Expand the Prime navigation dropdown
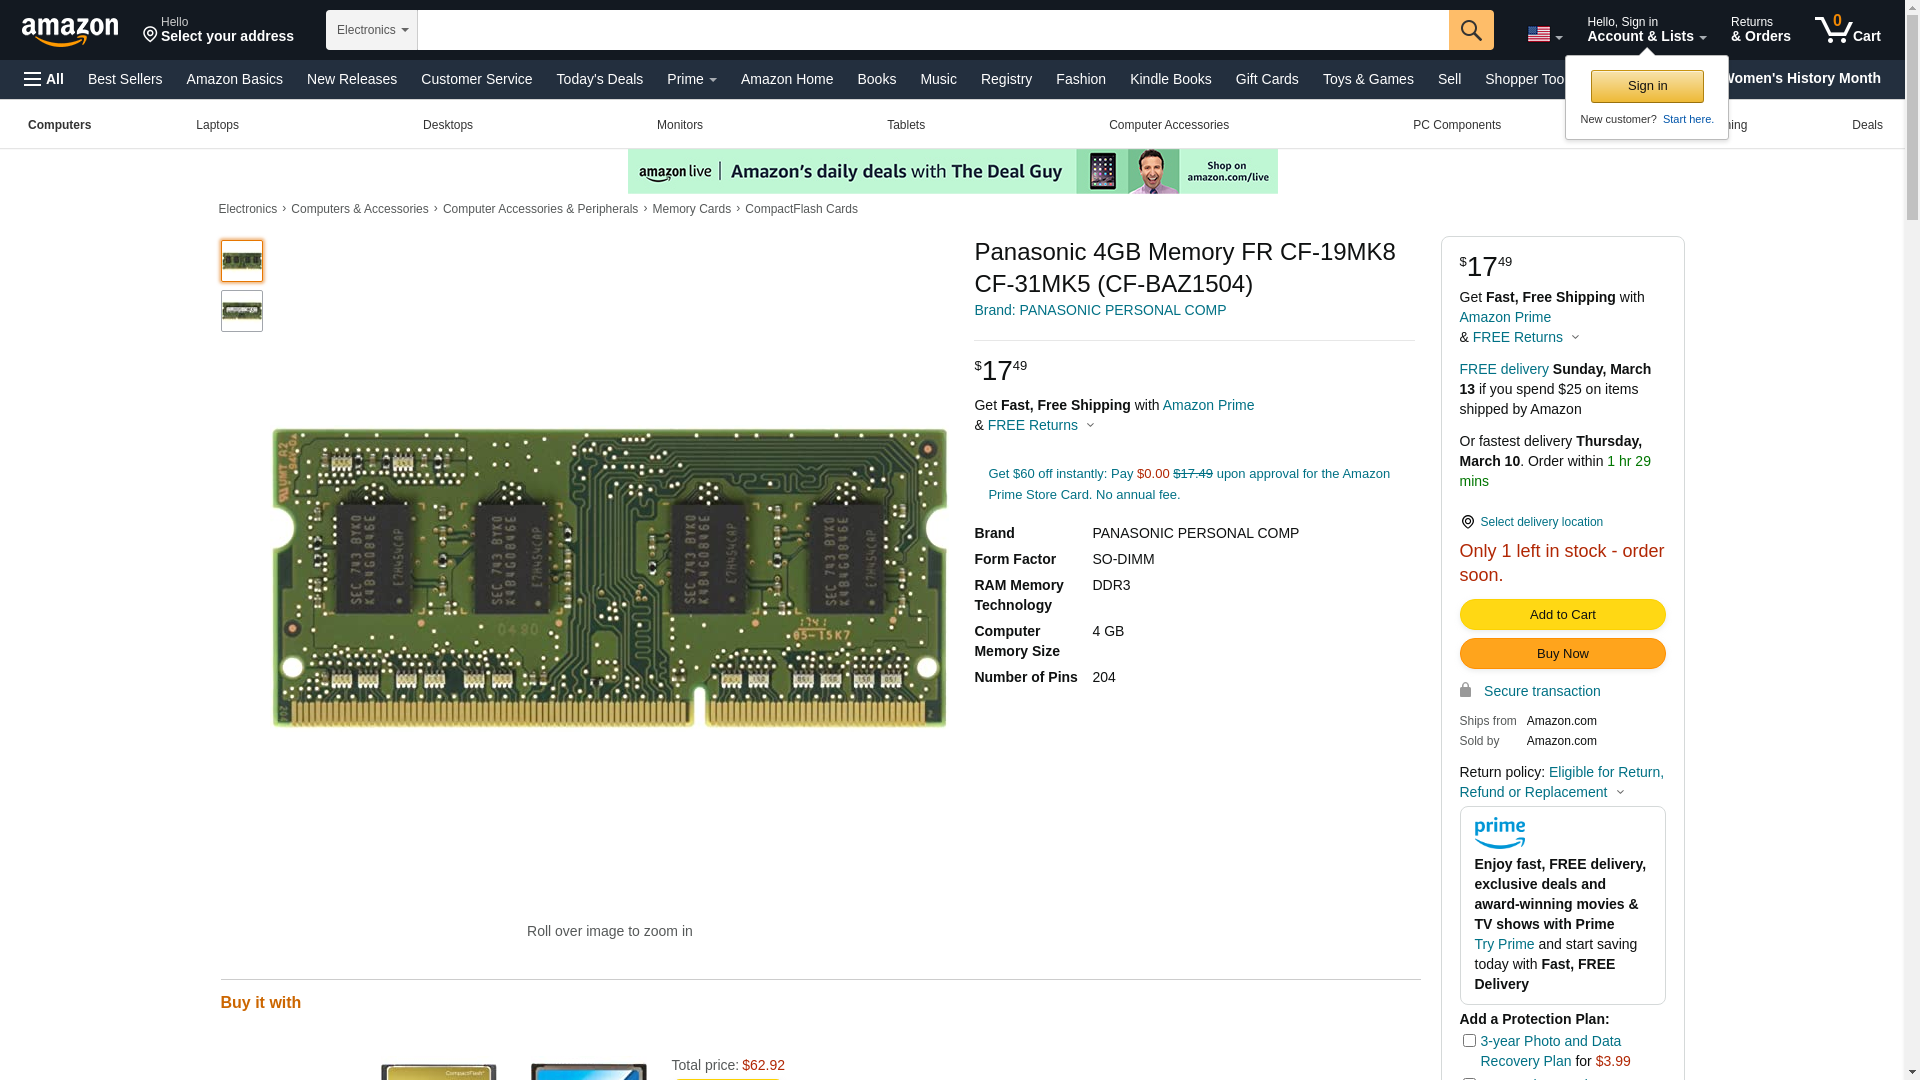The image size is (1920, 1080). (x=691, y=79)
